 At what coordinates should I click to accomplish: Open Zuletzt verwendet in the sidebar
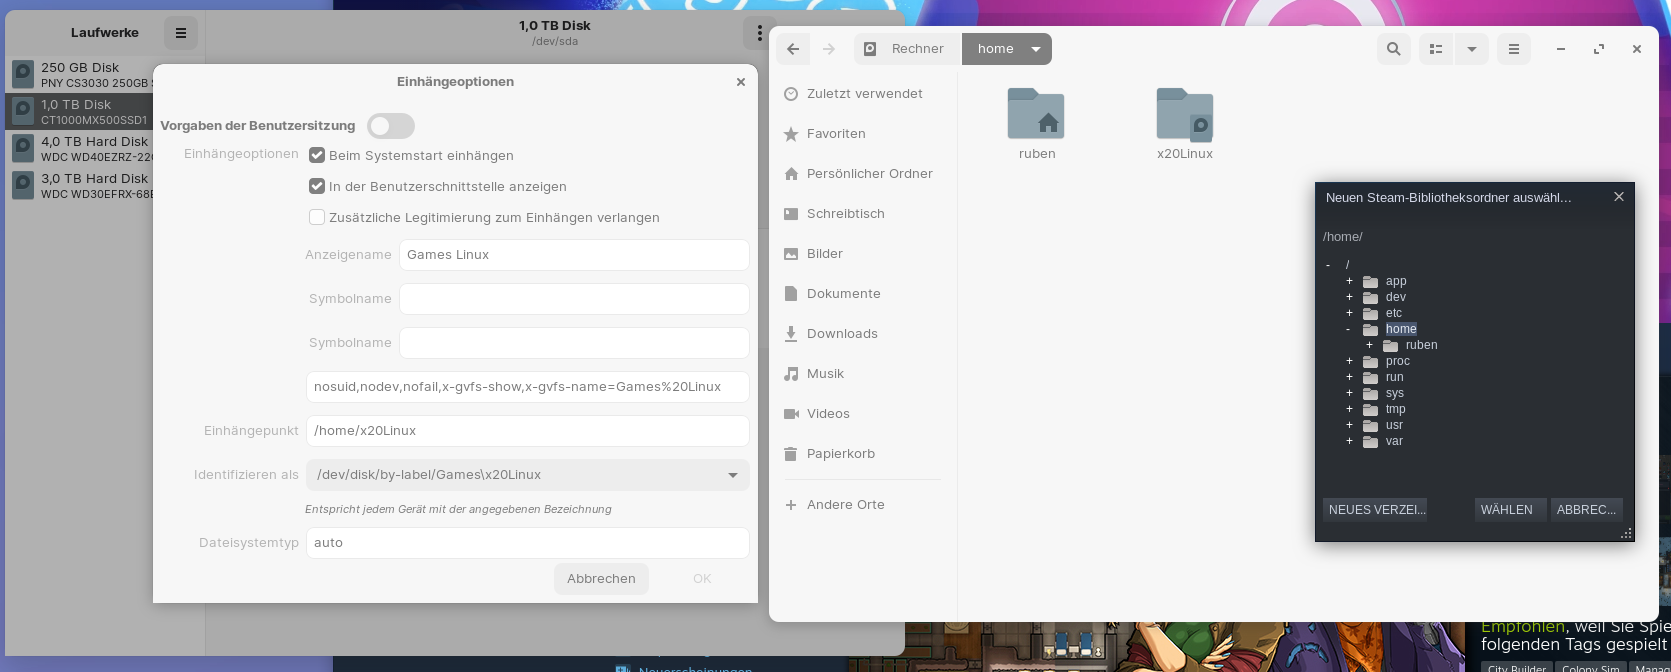[863, 94]
